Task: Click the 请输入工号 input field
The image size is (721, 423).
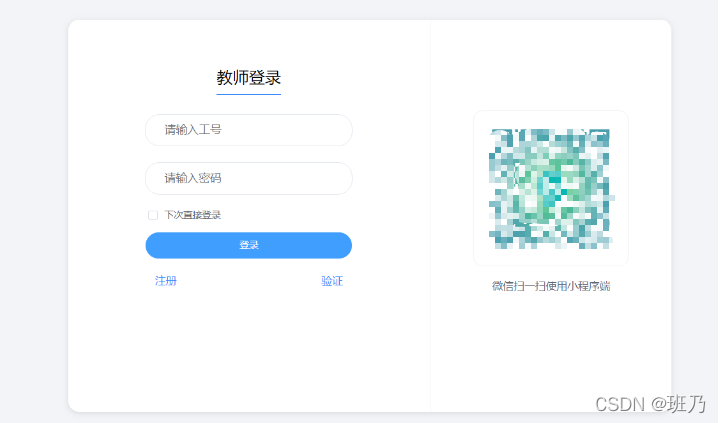Action: pyautogui.click(x=249, y=130)
